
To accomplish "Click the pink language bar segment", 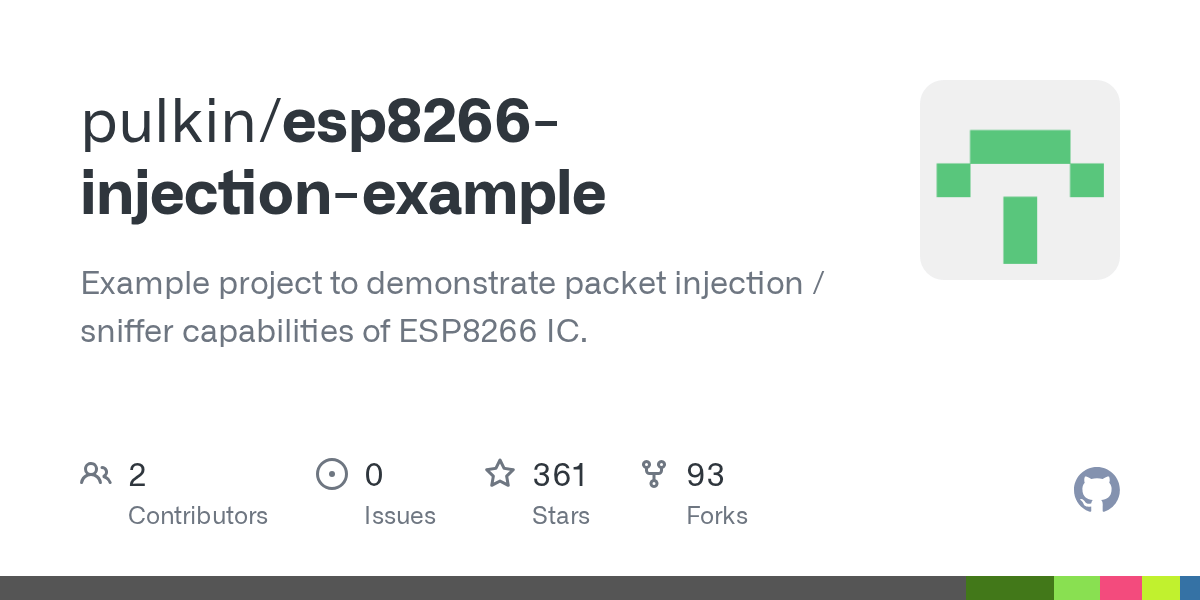I will pyautogui.click(x=1120, y=588).
